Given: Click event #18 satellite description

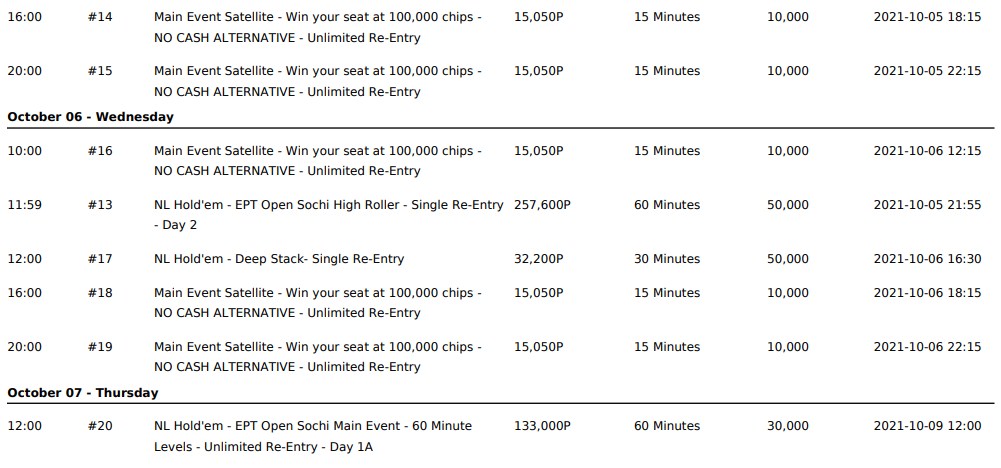Looking at the screenshot, I should pyautogui.click(x=317, y=303).
